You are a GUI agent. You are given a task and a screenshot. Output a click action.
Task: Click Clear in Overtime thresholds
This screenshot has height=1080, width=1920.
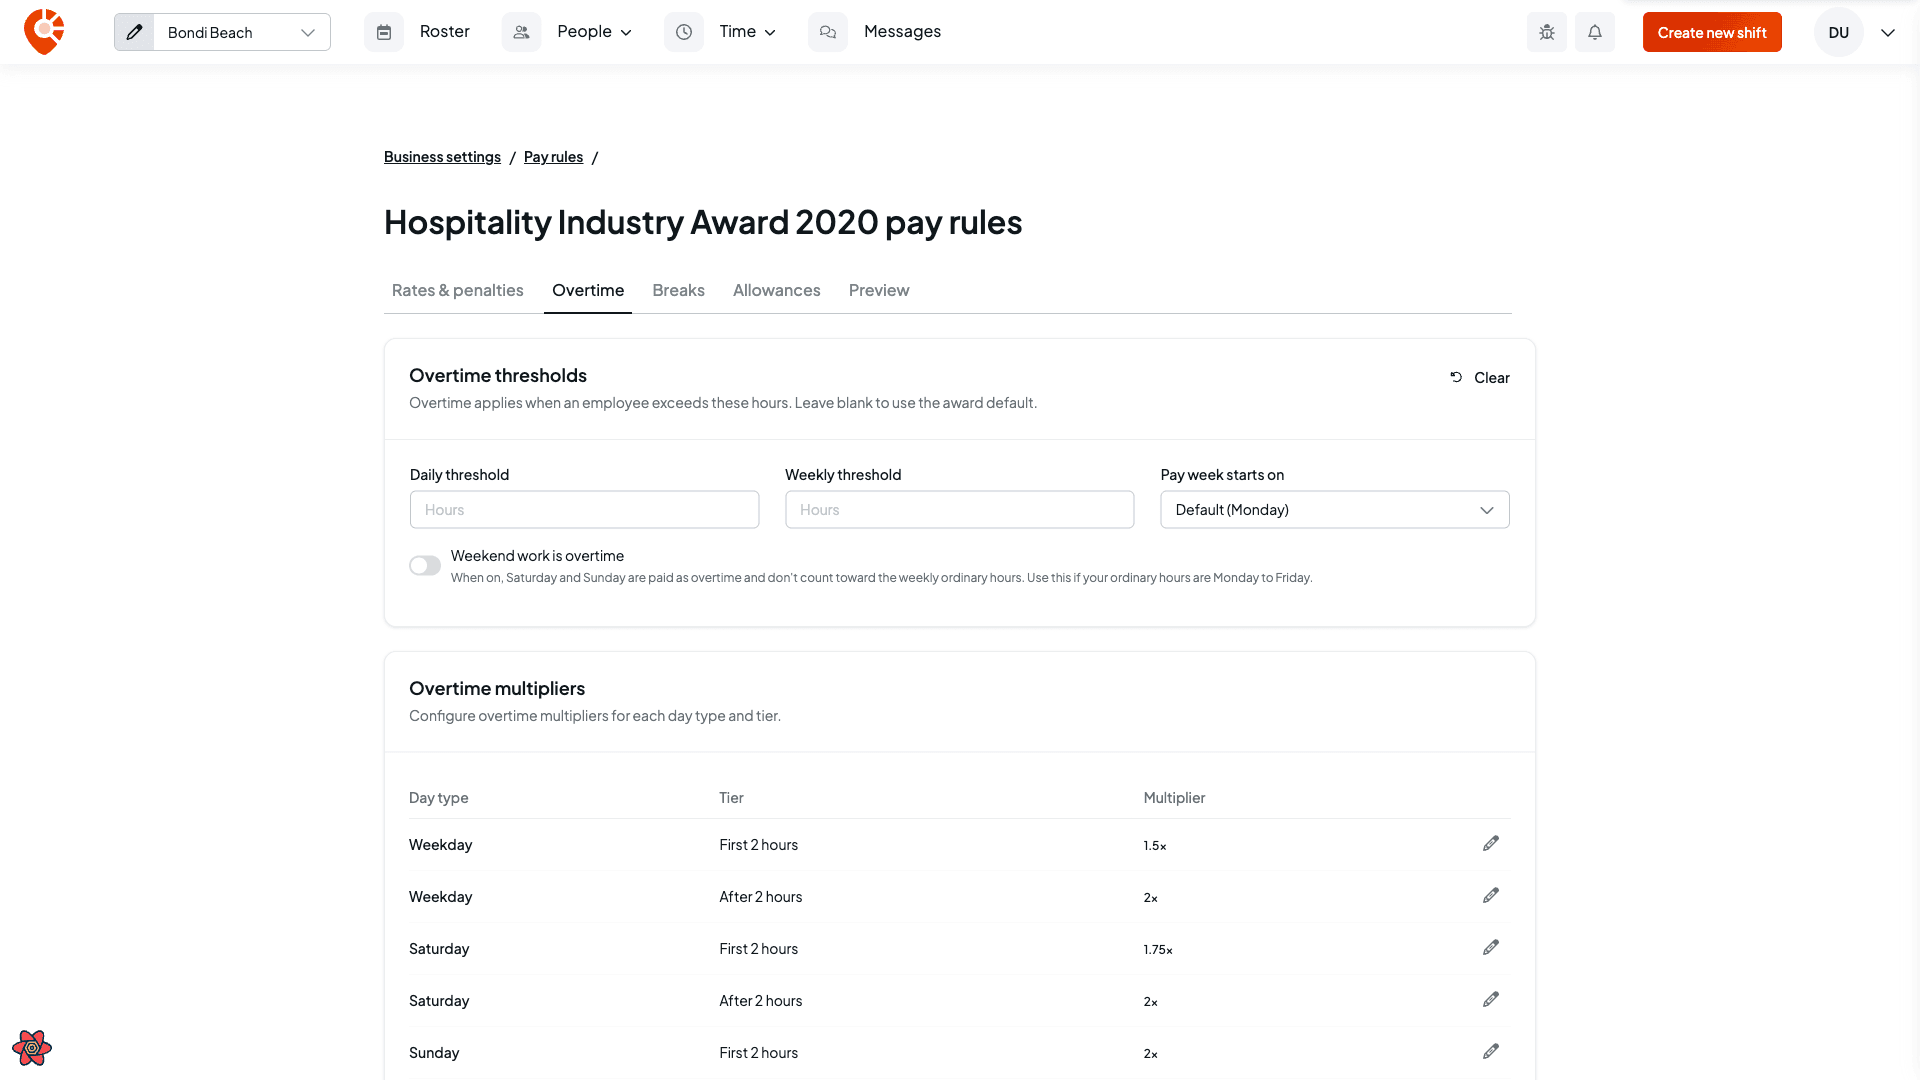[x=1480, y=378]
